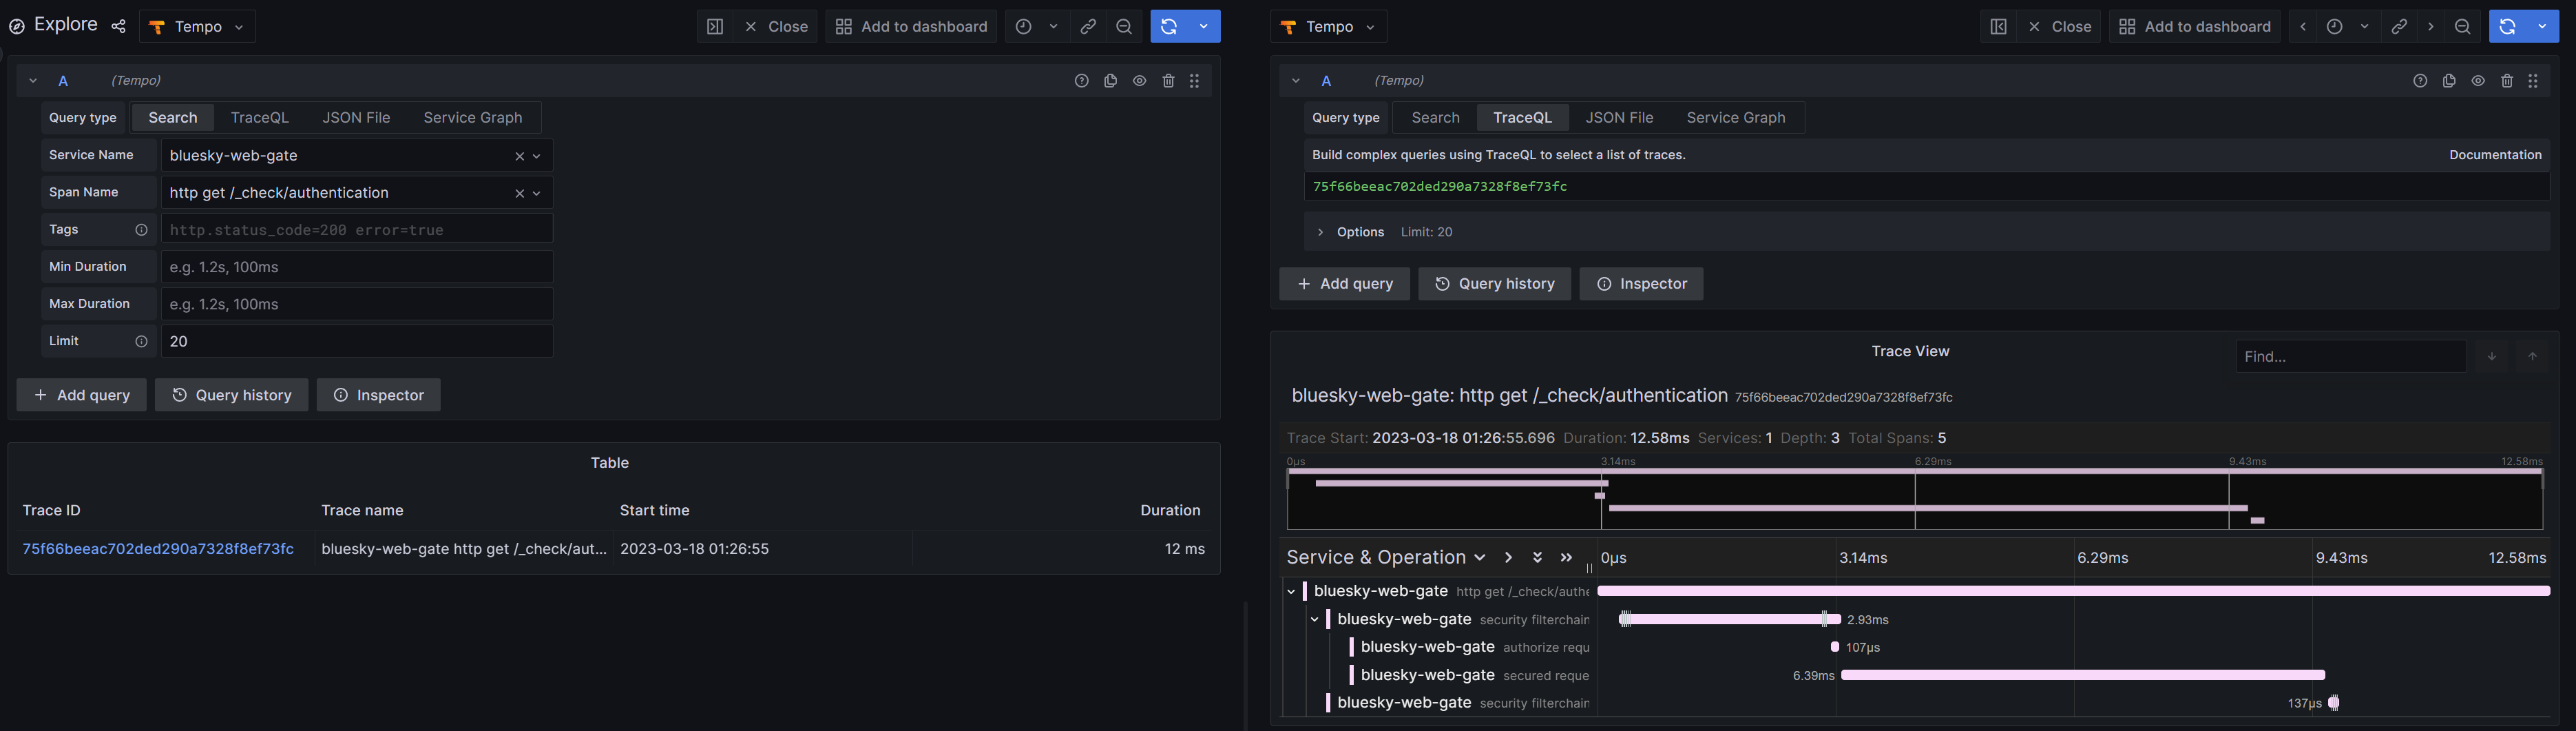This screenshot has width=2576, height=731.
Task: Show query help in right pane query A
Action: (x=2420, y=81)
